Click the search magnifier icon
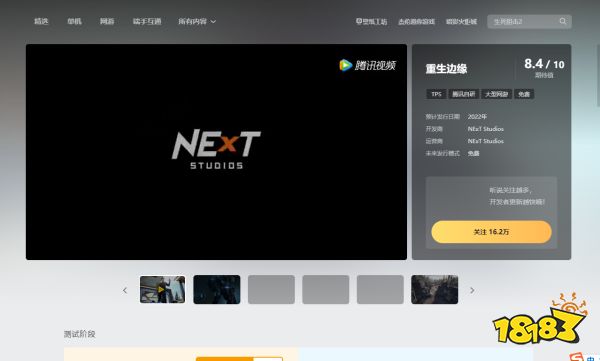The width and height of the screenshot is (600, 361). tap(563, 21)
